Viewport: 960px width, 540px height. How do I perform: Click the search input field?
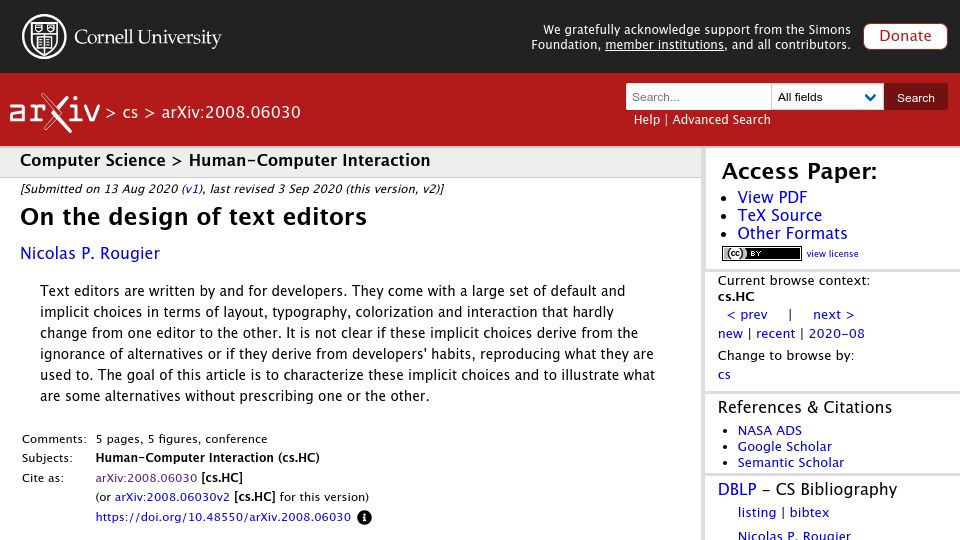pyautogui.click(x=699, y=97)
